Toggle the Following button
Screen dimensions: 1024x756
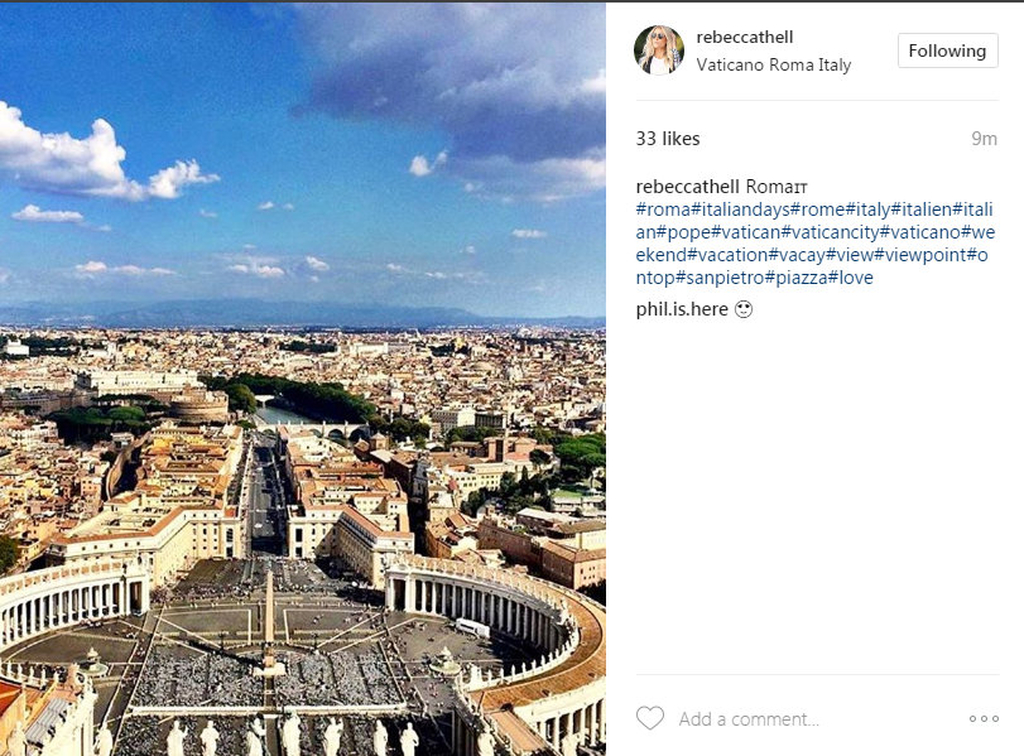(x=948, y=51)
